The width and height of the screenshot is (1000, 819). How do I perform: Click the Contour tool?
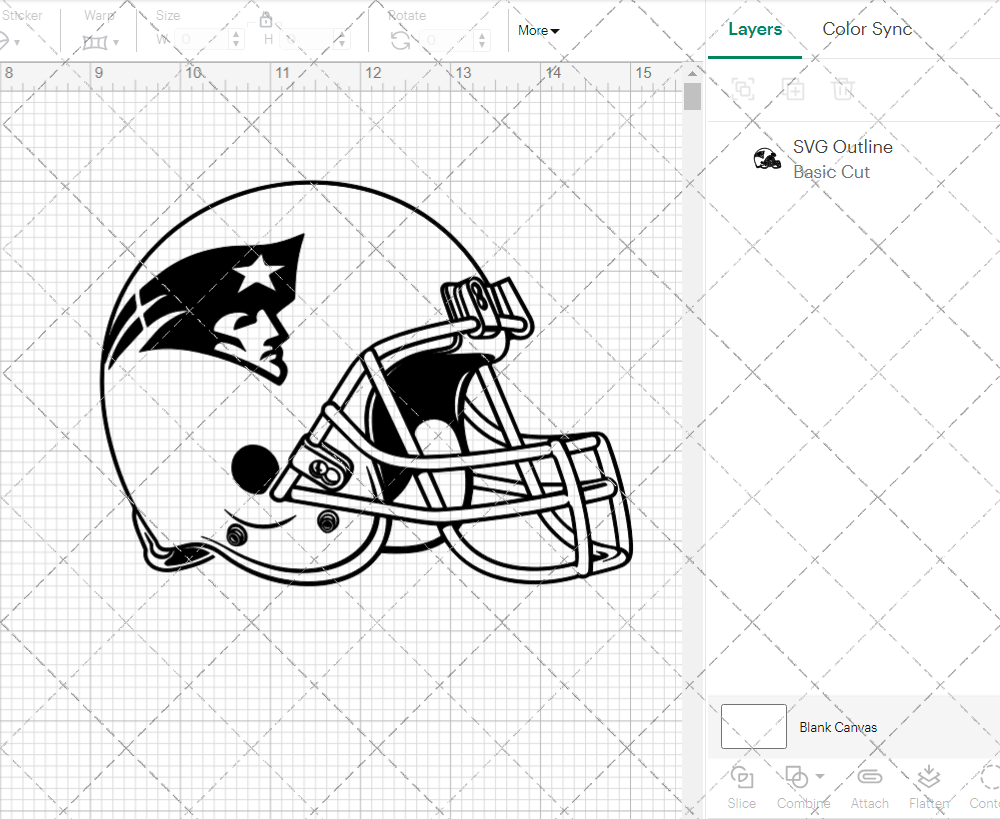[987, 788]
